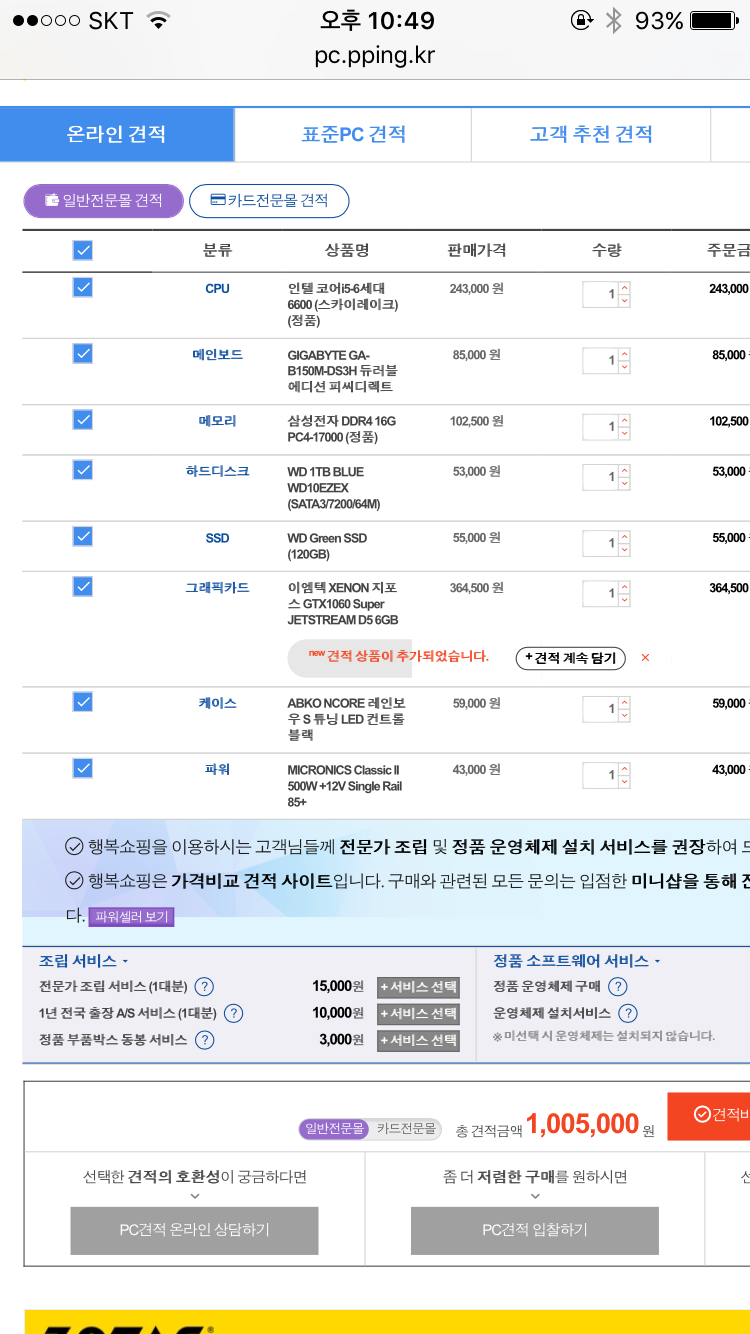Uncheck the CPU row checkbox
Screen dimensions: 750x1334
coord(83,288)
